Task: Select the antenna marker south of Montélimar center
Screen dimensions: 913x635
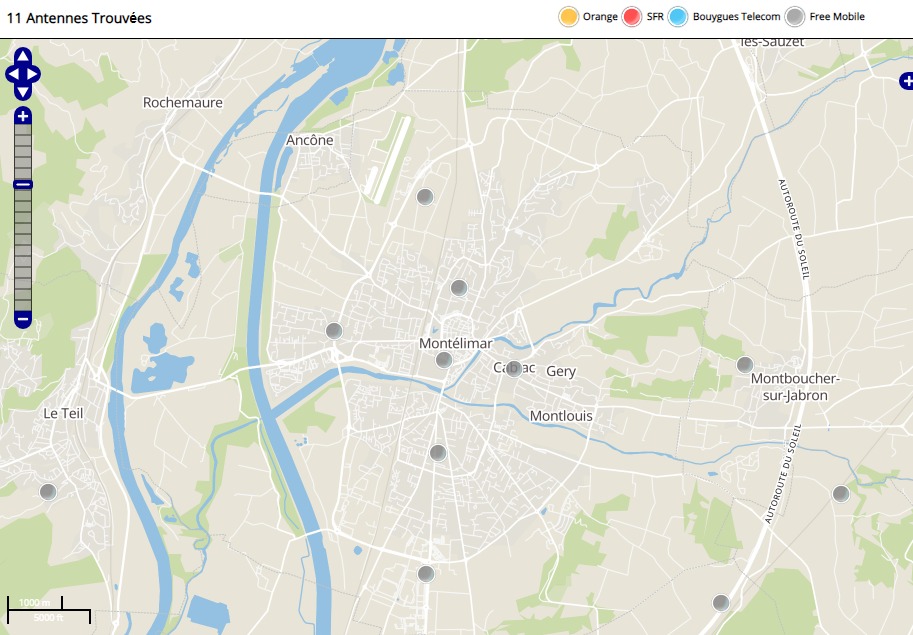Action: [x=438, y=452]
